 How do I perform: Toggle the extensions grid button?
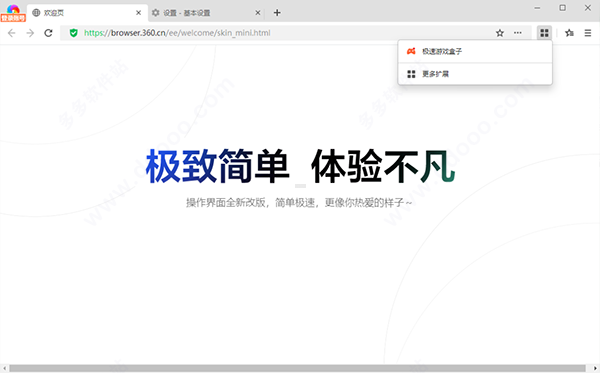pyautogui.click(x=544, y=33)
